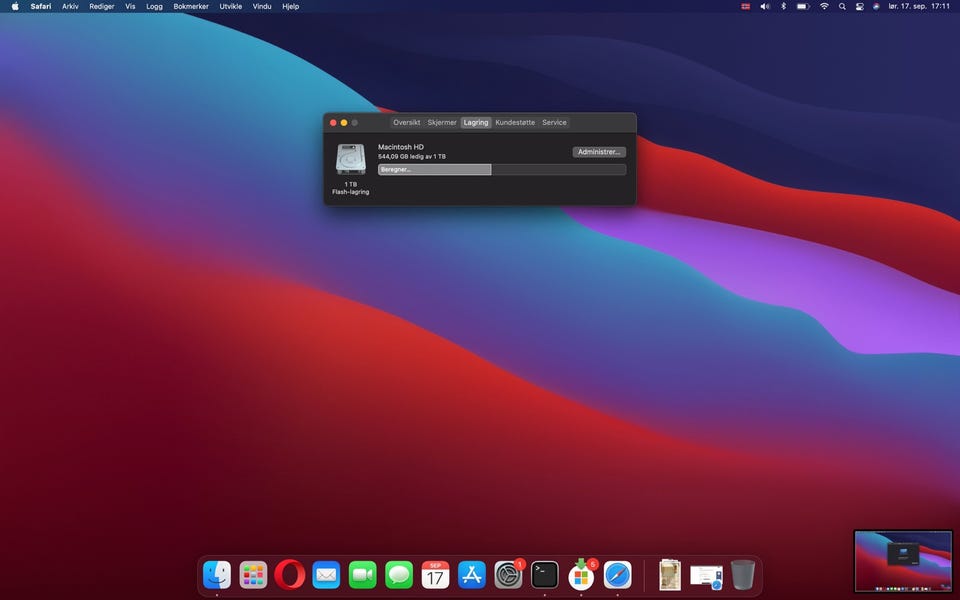
Task: Open Bluetooth status in menu bar
Action: click(783, 6)
